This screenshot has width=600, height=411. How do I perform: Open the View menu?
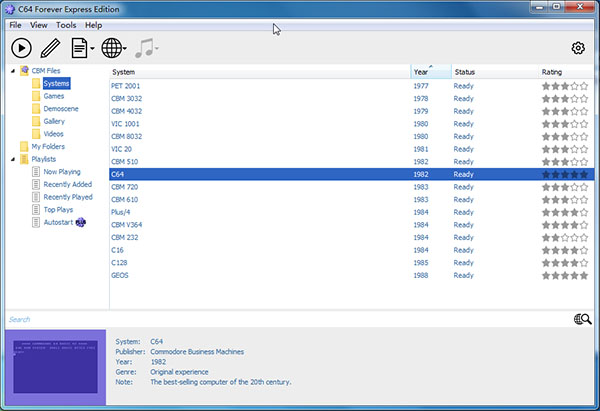(39, 25)
